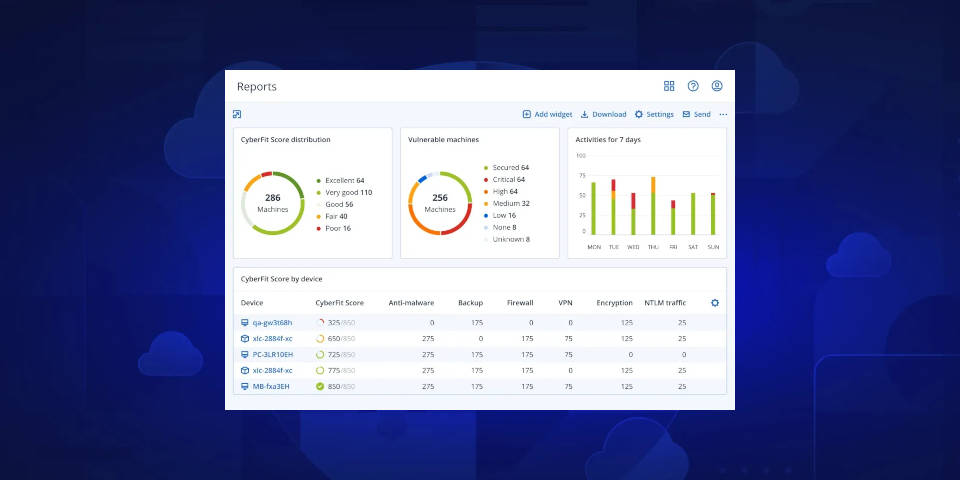Viewport: 960px width, 480px height.
Task: Open the three-dot more options menu
Action: click(x=723, y=114)
